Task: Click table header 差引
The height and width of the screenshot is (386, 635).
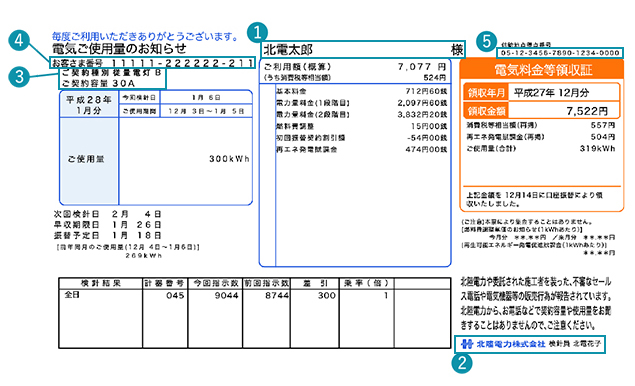Action: pyautogui.click(x=315, y=284)
